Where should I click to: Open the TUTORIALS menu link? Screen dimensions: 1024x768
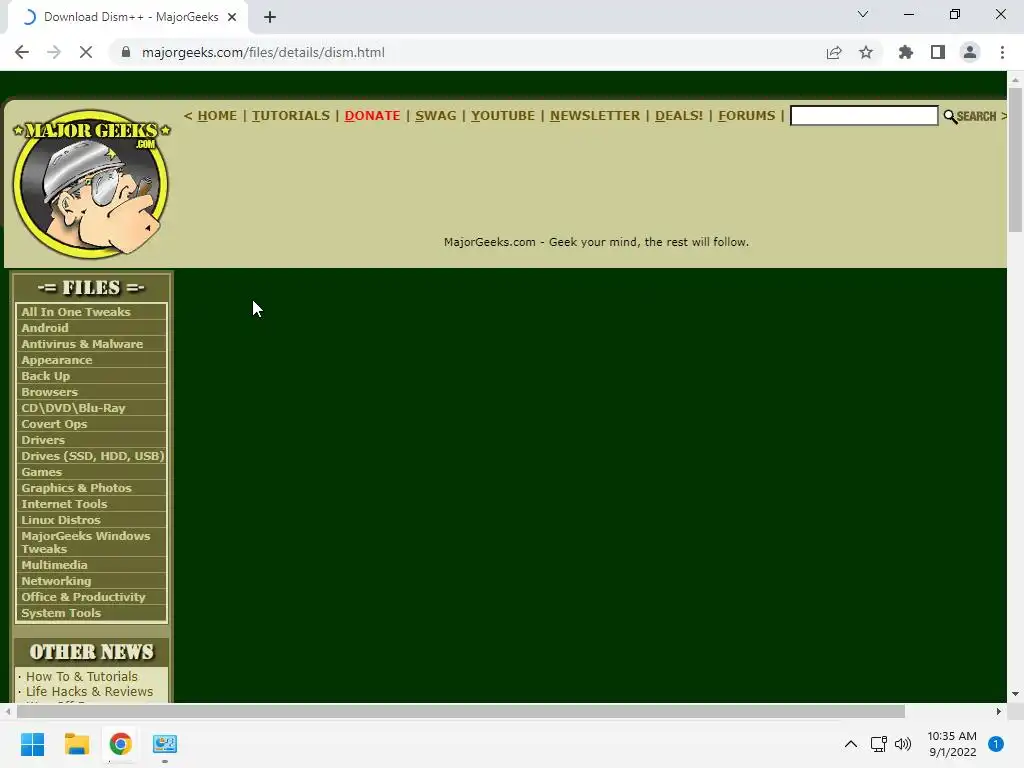pos(291,116)
